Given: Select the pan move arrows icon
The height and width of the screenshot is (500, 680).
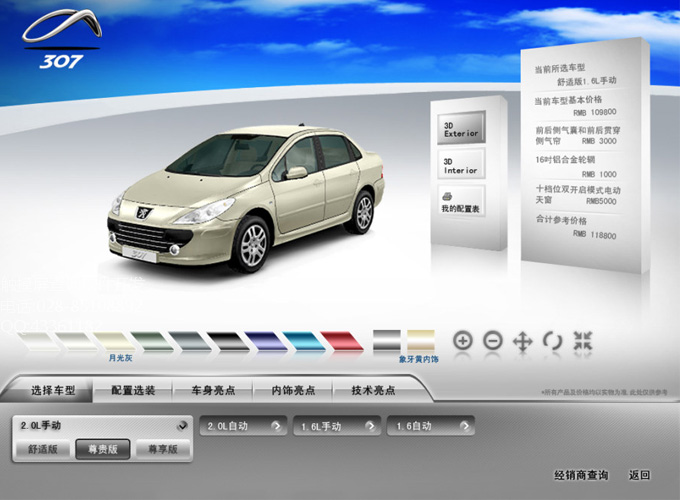Looking at the screenshot, I should tap(523, 341).
